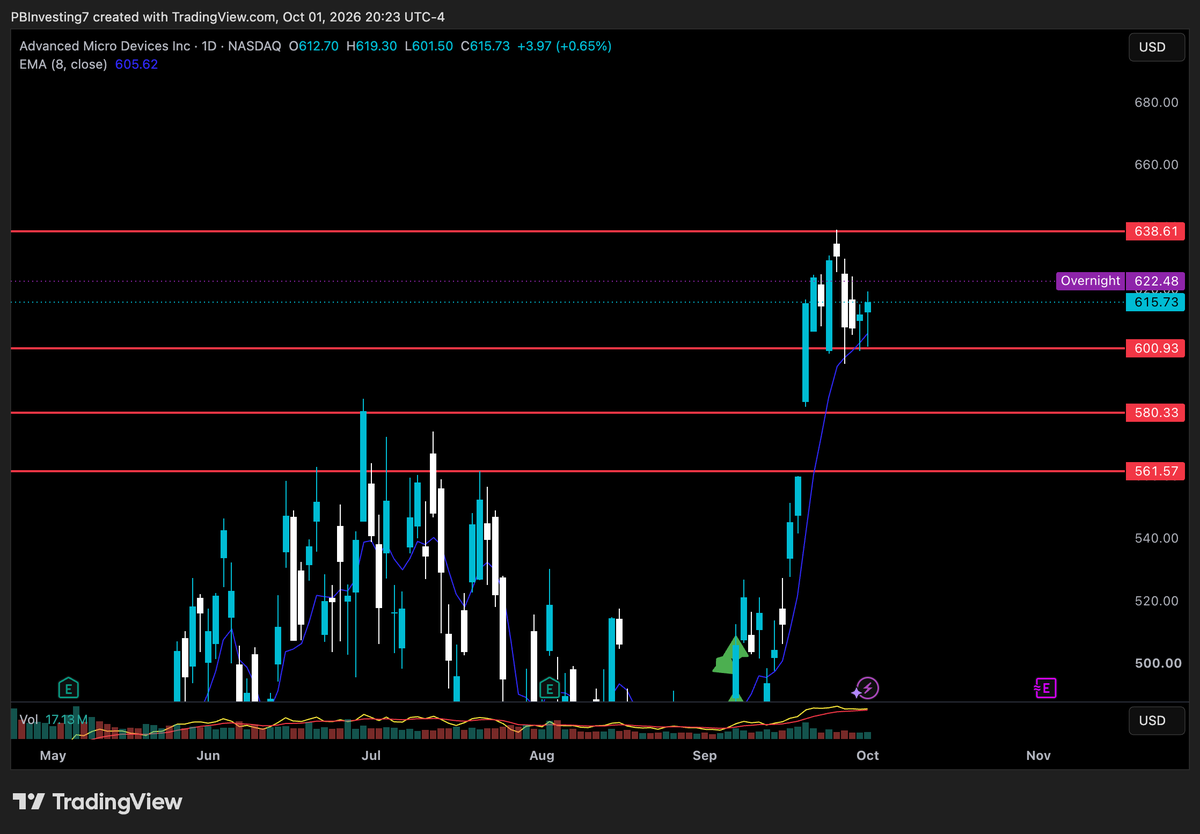Click the Aug label on time axis
Viewport: 1200px width, 834px height.
coord(541,755)
